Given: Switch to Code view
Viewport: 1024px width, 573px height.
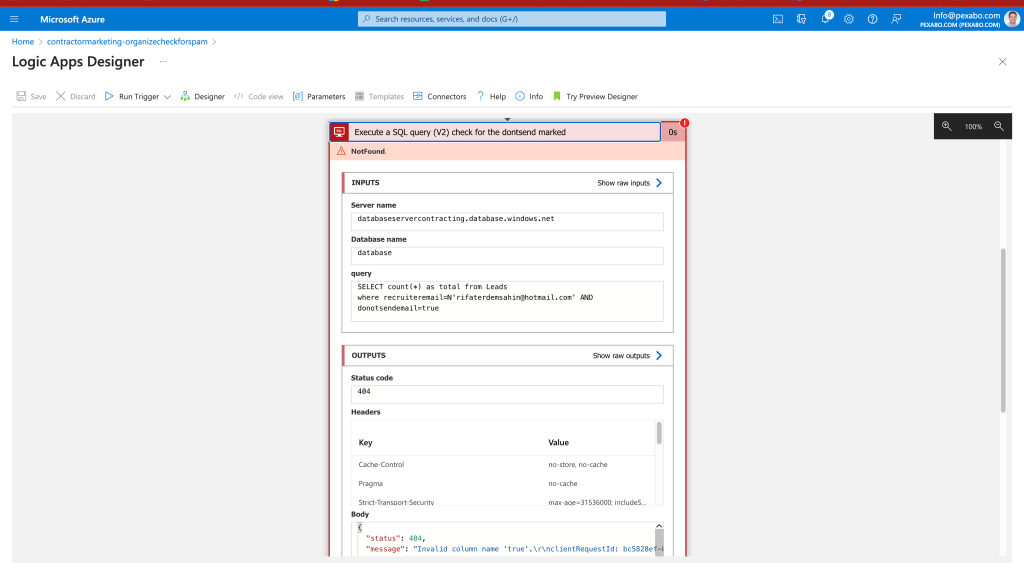Looking at the screenshot, I should point(259,96).
